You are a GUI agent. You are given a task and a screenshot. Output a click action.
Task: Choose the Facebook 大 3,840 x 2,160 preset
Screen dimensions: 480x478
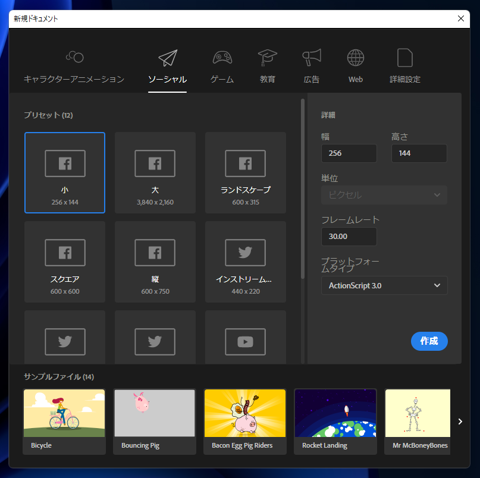click(155, 173)
